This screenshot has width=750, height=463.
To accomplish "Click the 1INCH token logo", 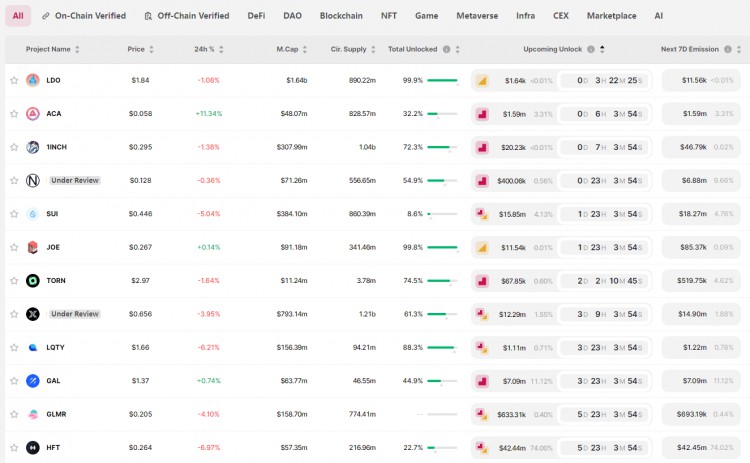I will pyautogui.click(x=33, y=147).
